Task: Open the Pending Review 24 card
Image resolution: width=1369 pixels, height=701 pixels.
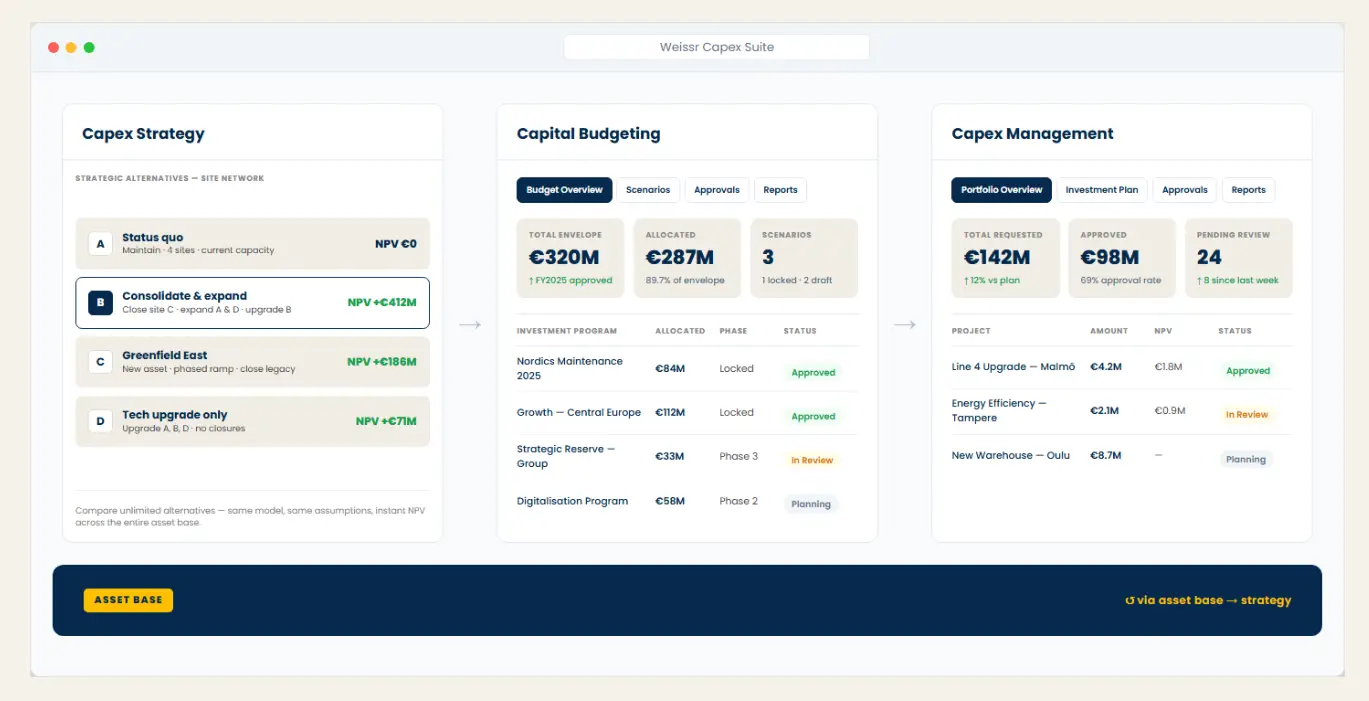Action: tap(1239, 258)
